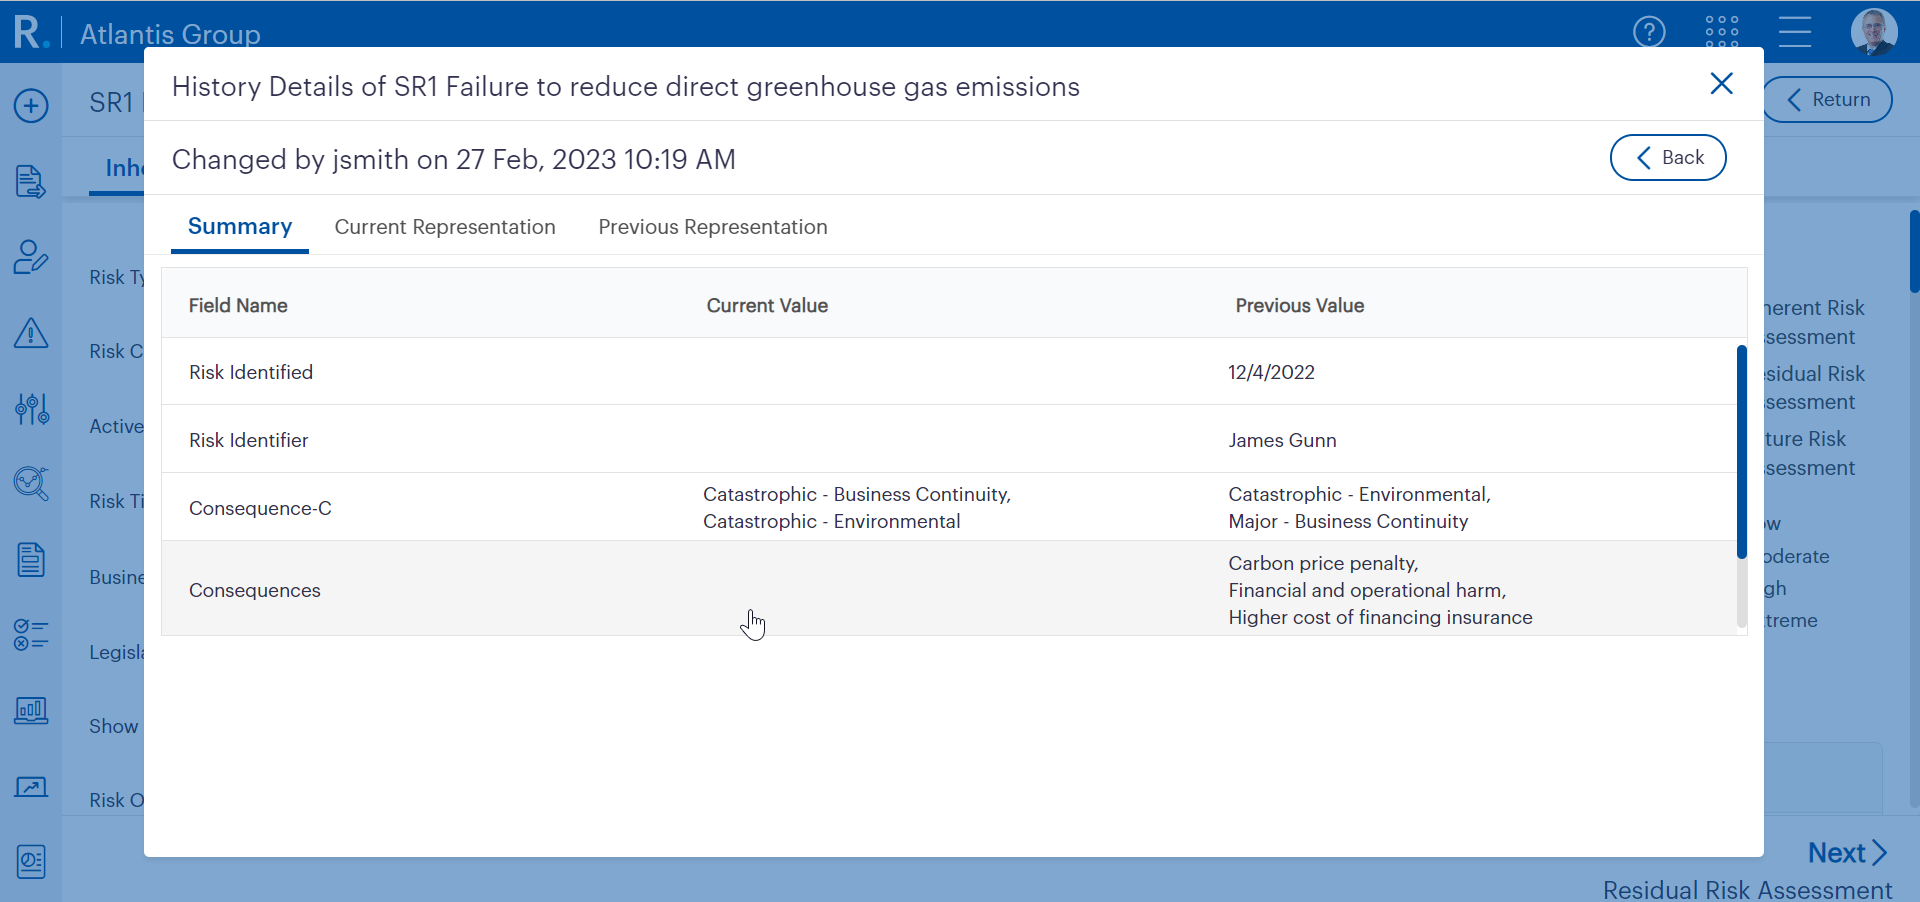Select the Risk Identifier field name
The image size is (1920, 902).
point(248,440)
